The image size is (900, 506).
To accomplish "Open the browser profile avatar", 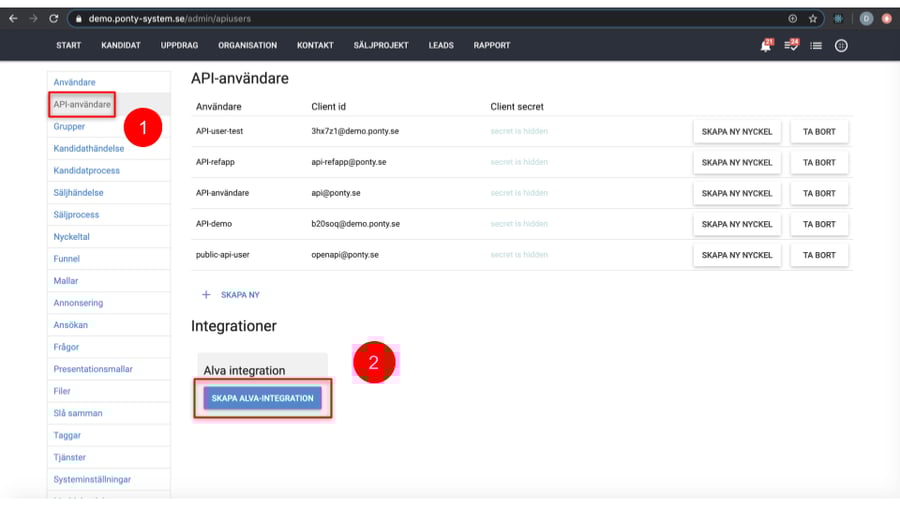I will click(866, 18).
